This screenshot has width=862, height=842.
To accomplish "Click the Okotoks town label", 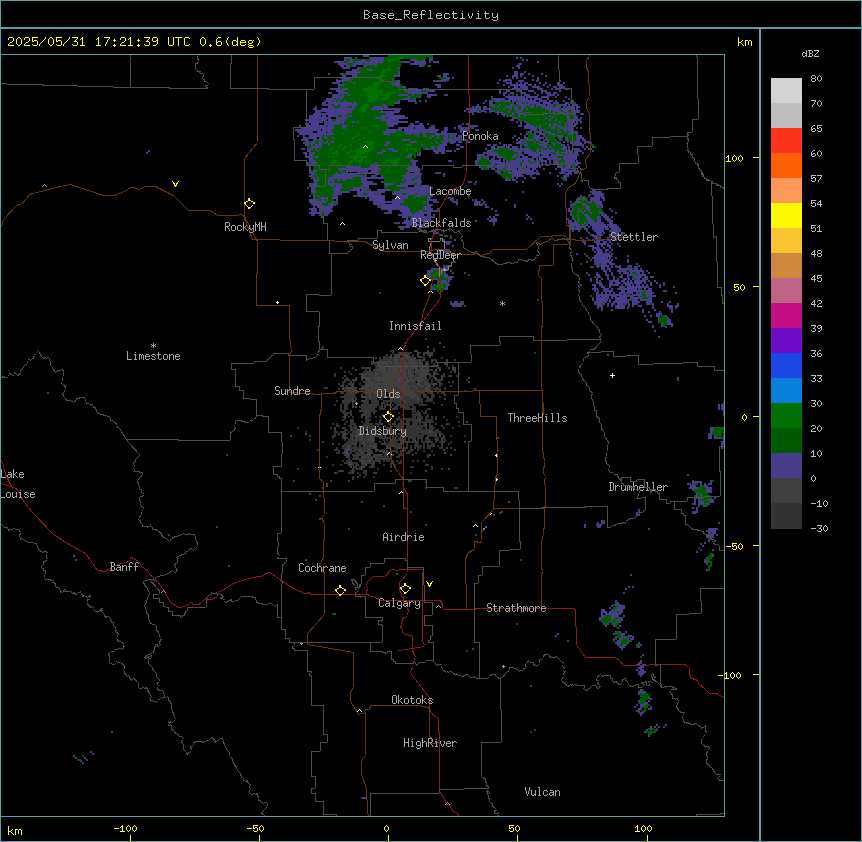I will coord(412,700).
